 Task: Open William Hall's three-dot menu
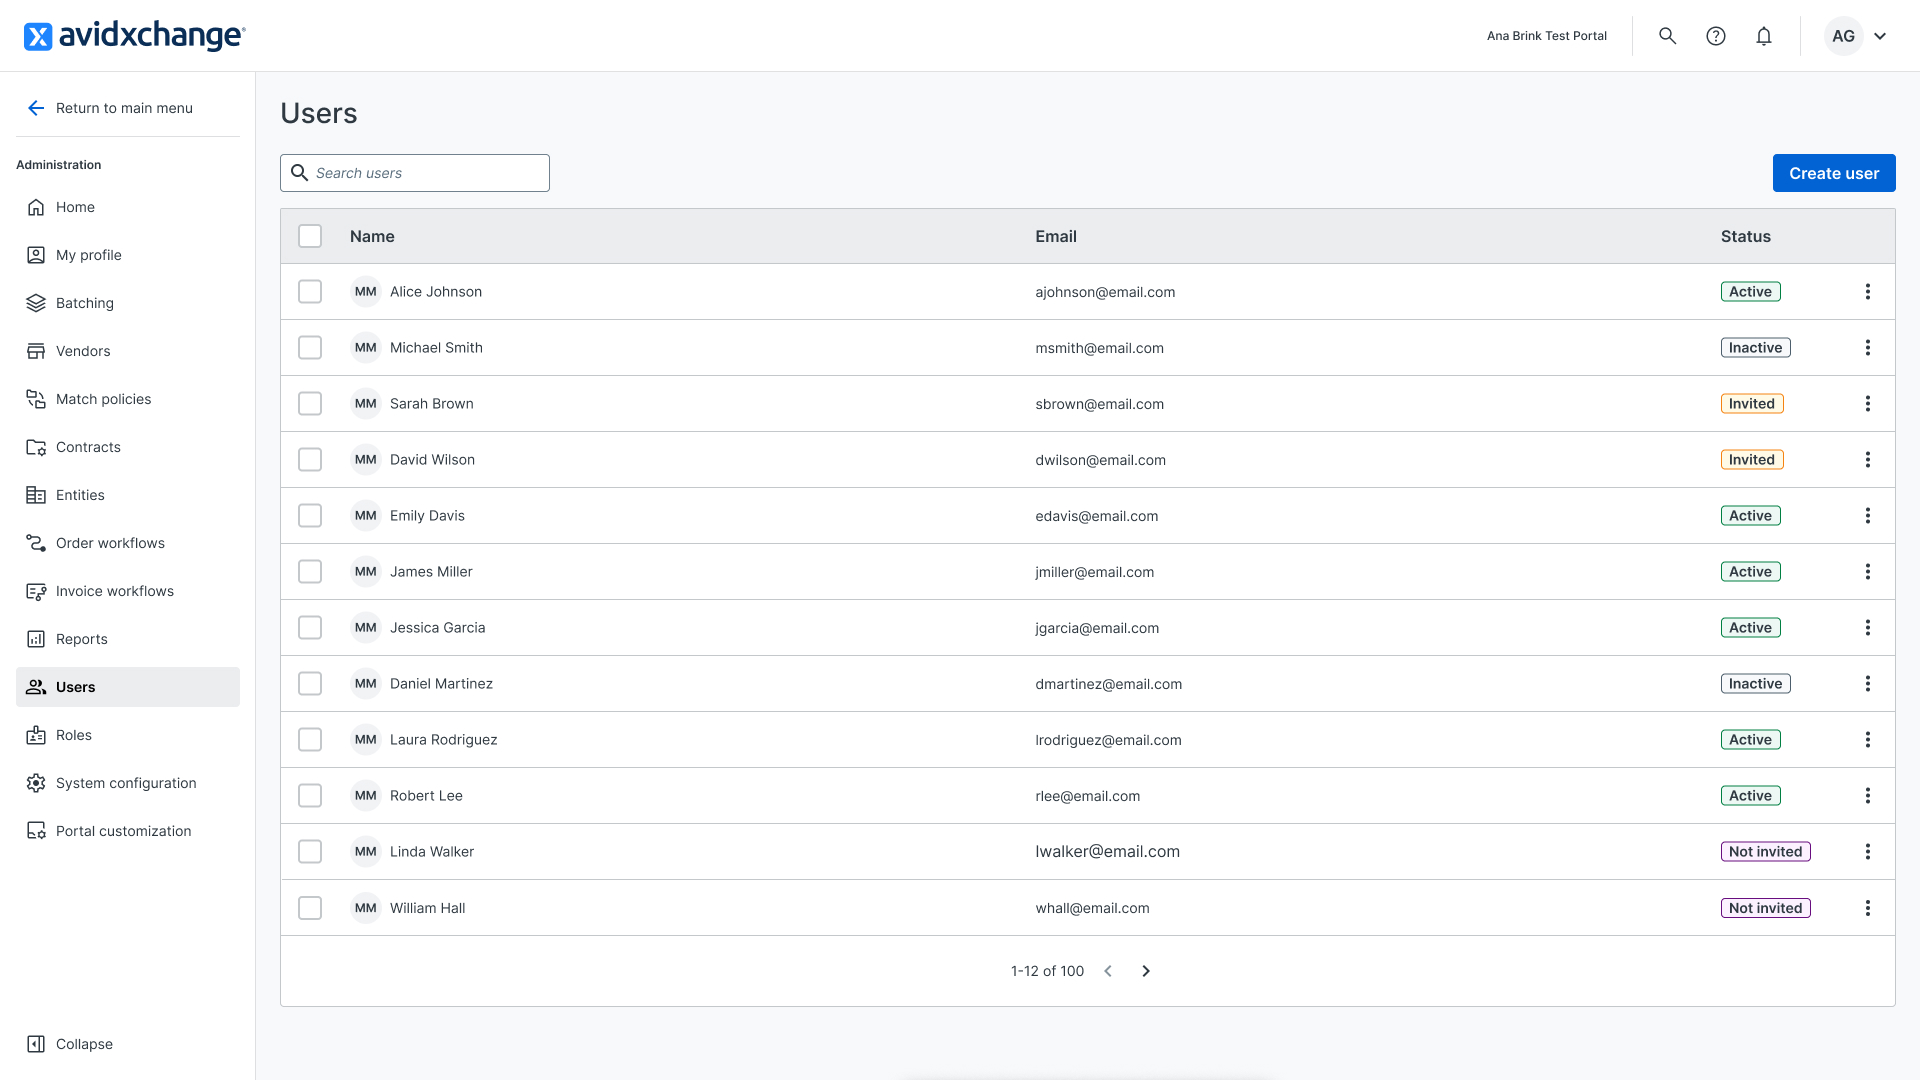click(x=1867, y=908)
